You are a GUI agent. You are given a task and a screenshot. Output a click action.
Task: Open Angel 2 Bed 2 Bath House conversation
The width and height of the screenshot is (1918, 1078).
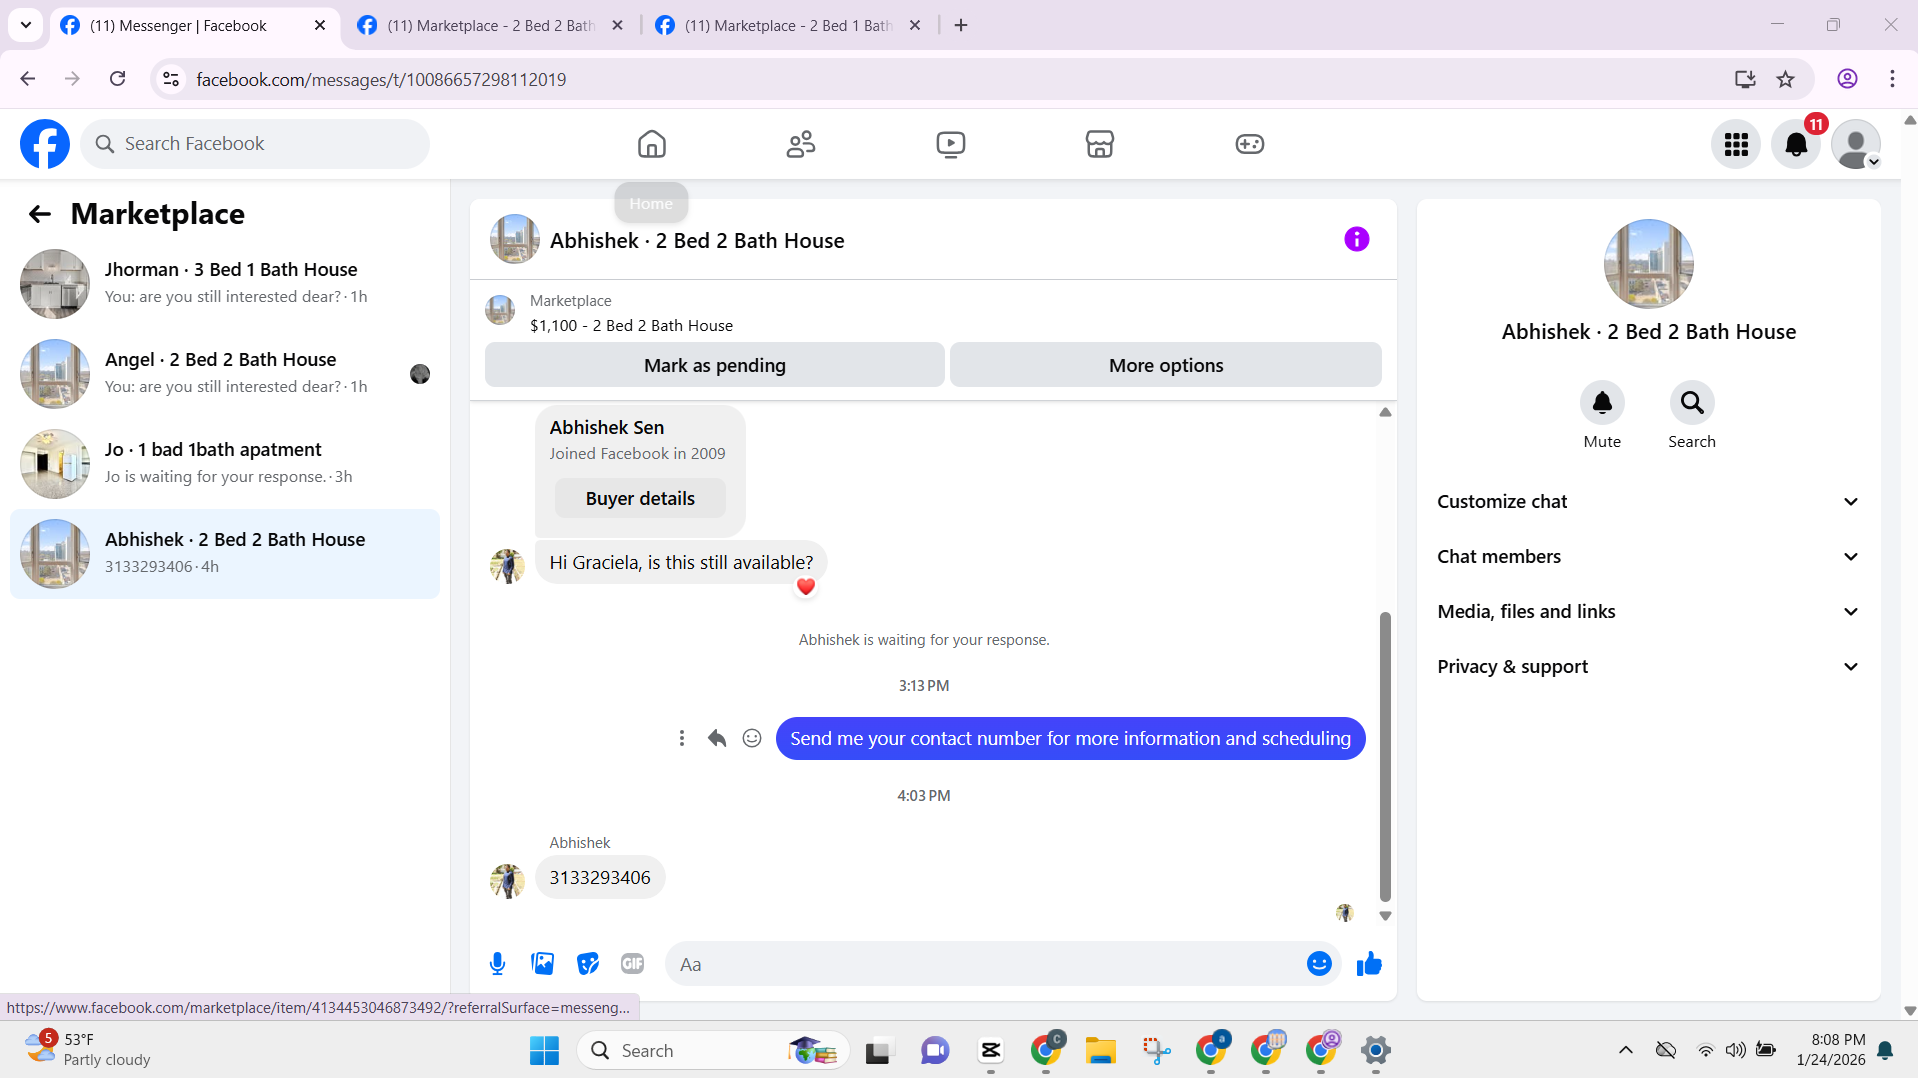tap(225, 374)
